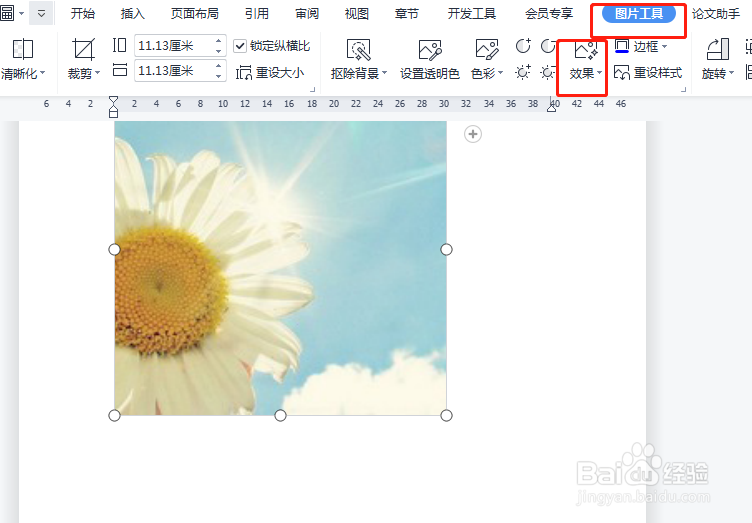Switch to the 插入 tab
This screenshot has width=752, height=523.
[132, 13]
